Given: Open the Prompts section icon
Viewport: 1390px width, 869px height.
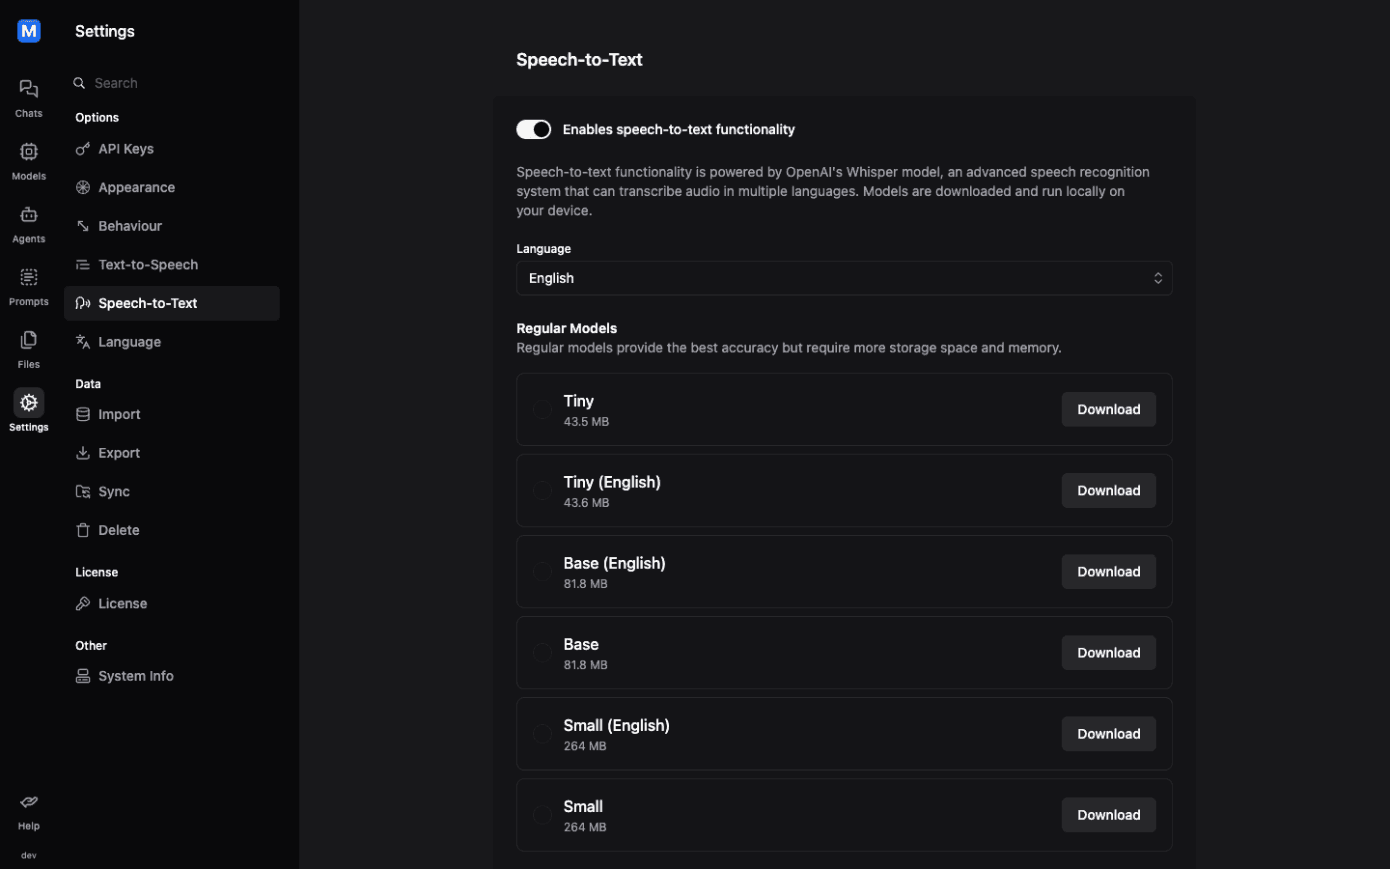Looking at the screenshot, I should (29, 278).
